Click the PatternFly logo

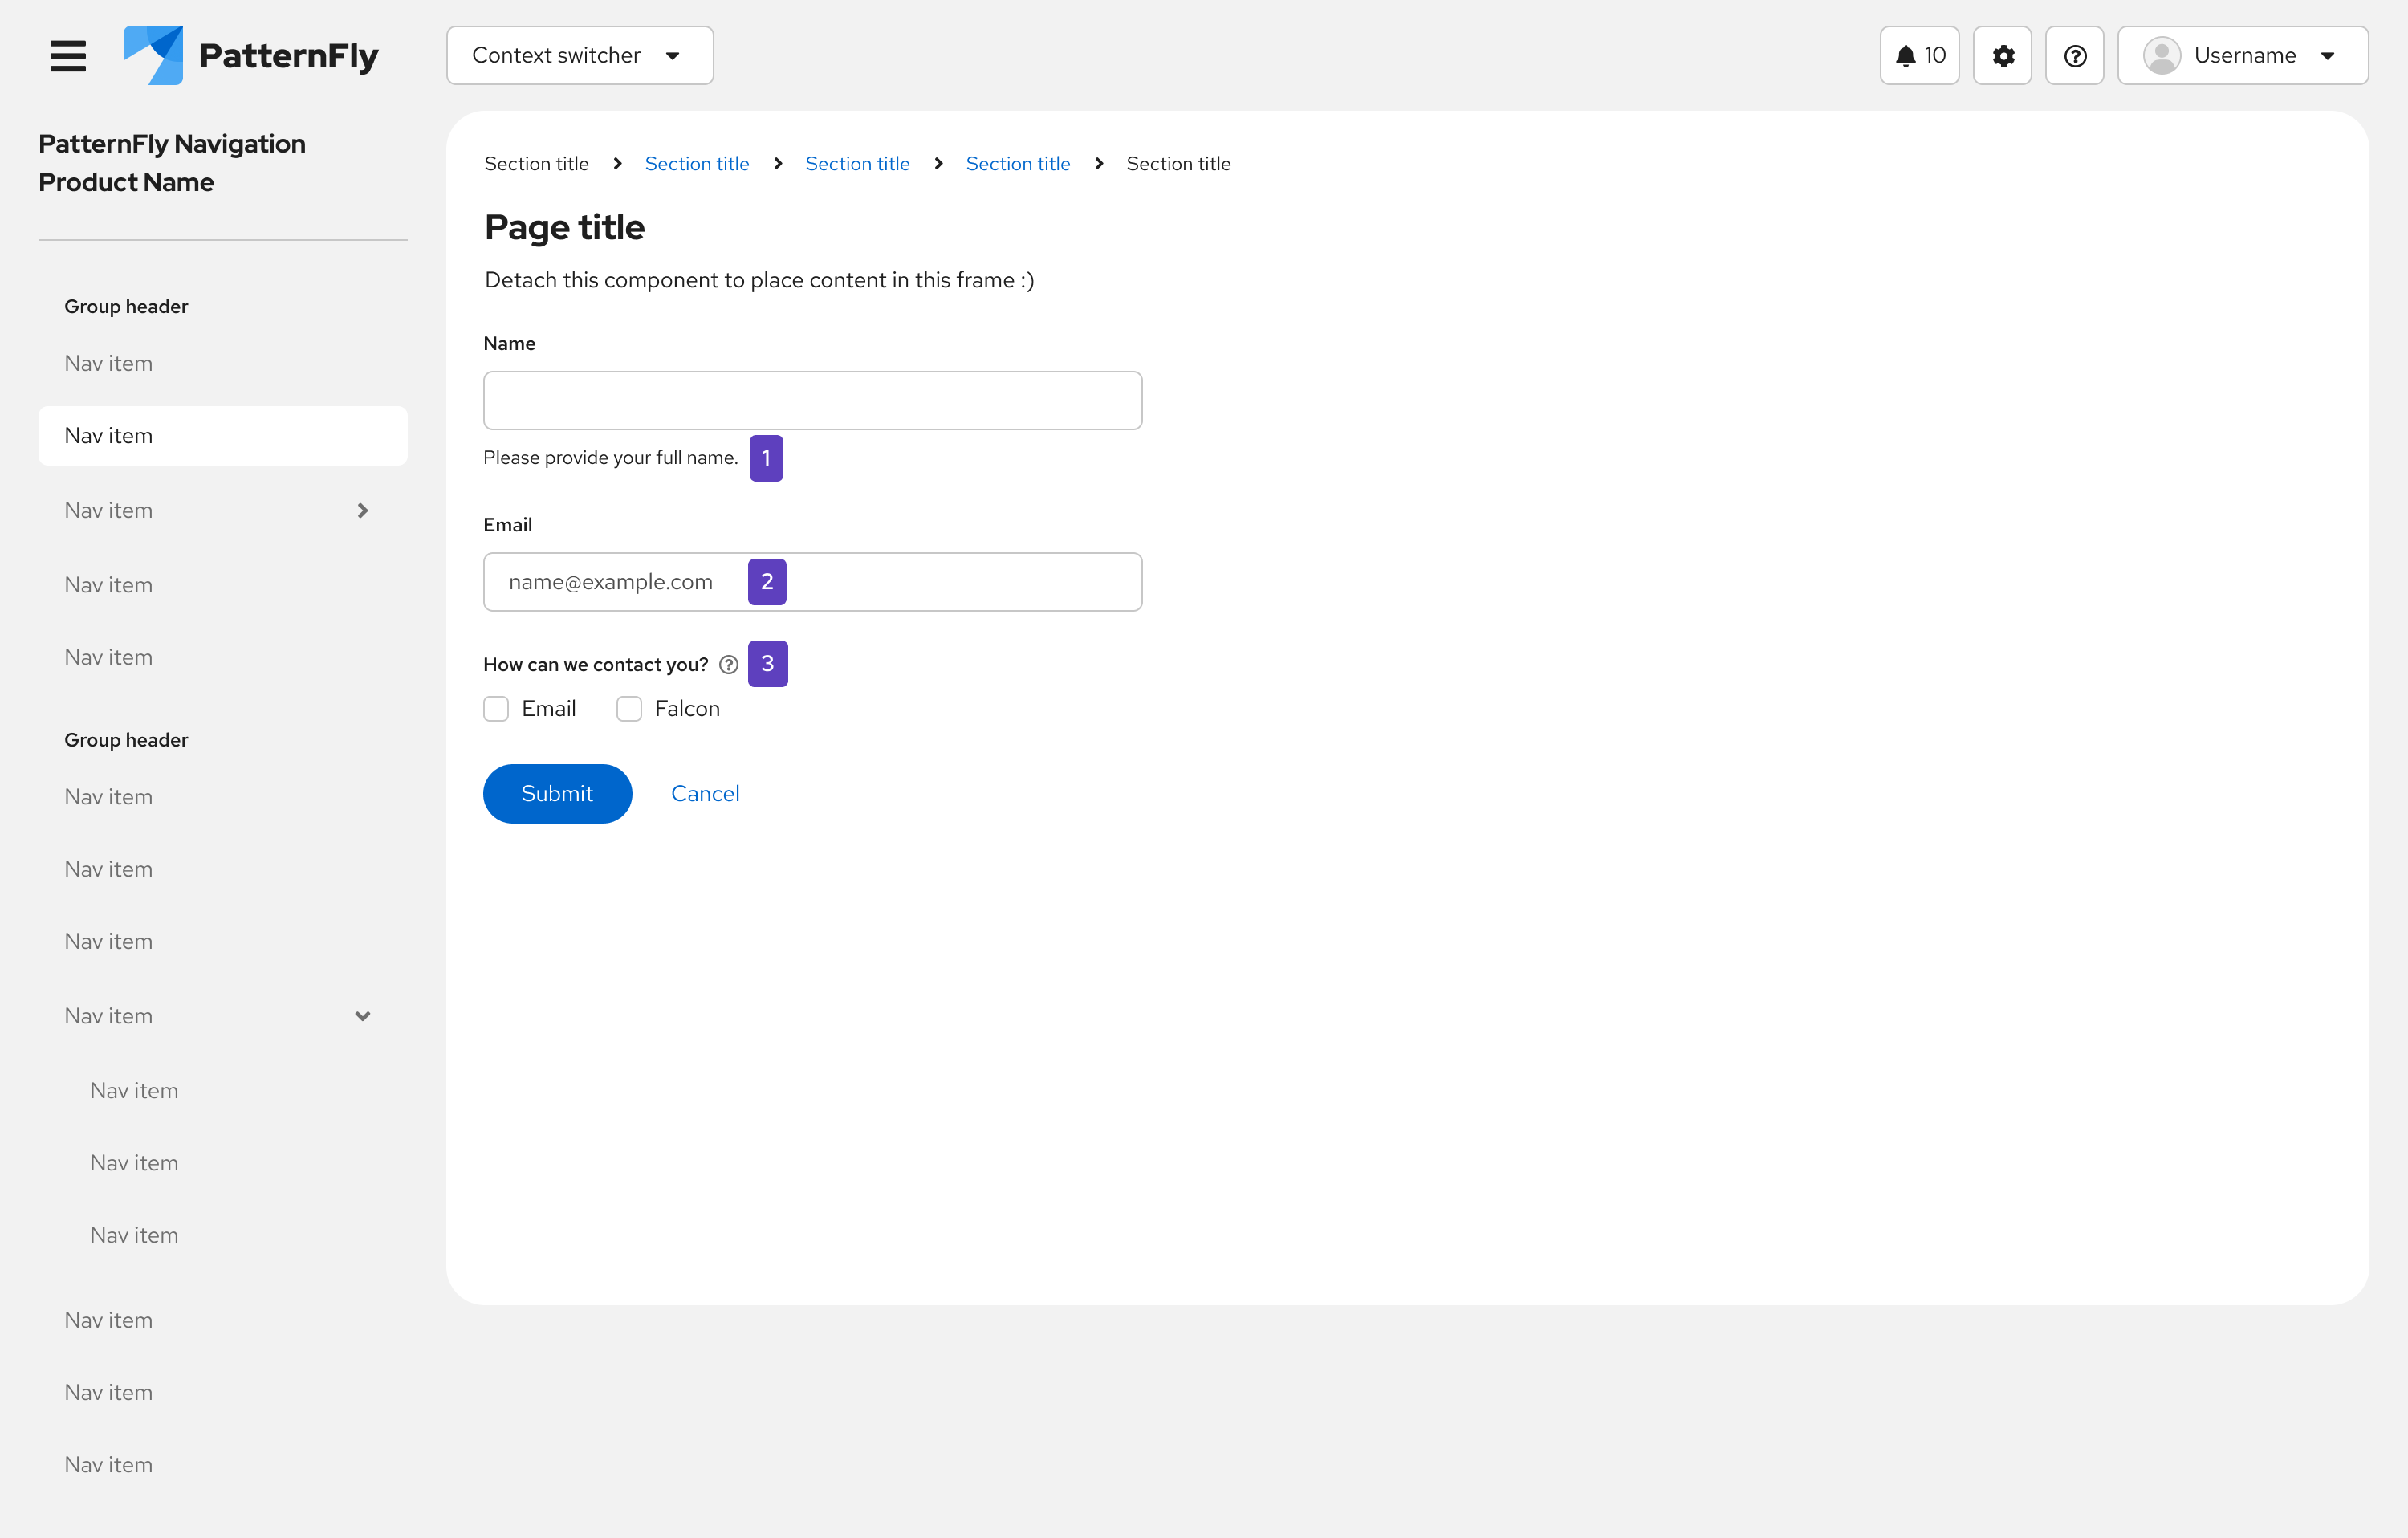click(250, 56)
